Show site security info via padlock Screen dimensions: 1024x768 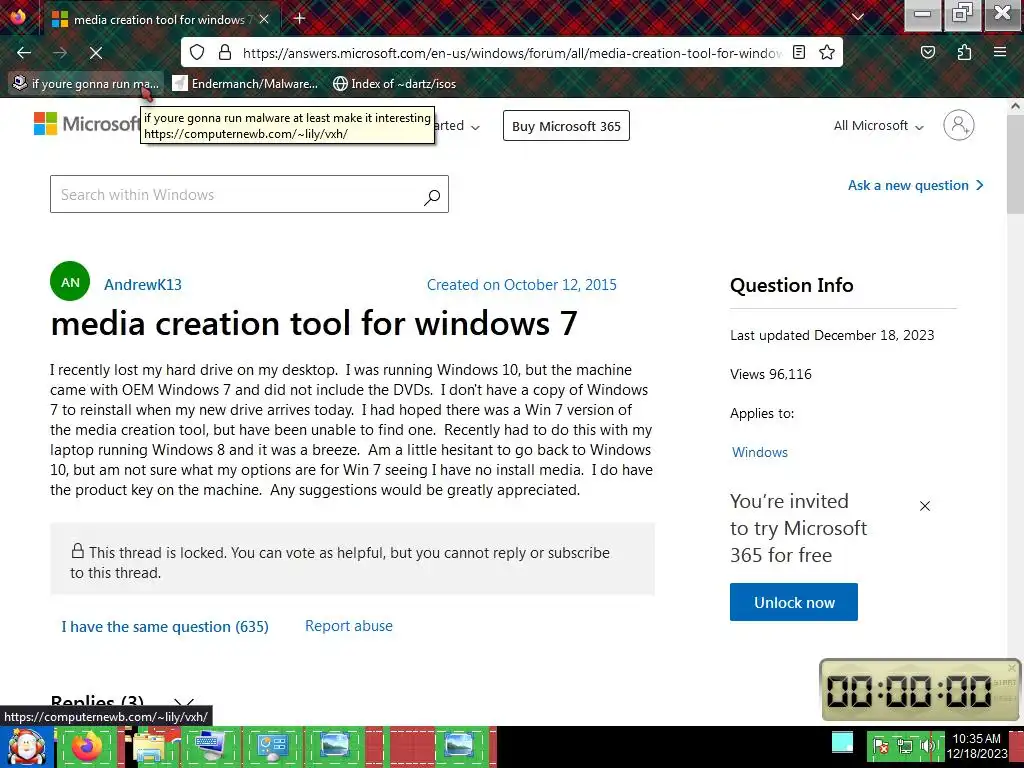[225, 52]
